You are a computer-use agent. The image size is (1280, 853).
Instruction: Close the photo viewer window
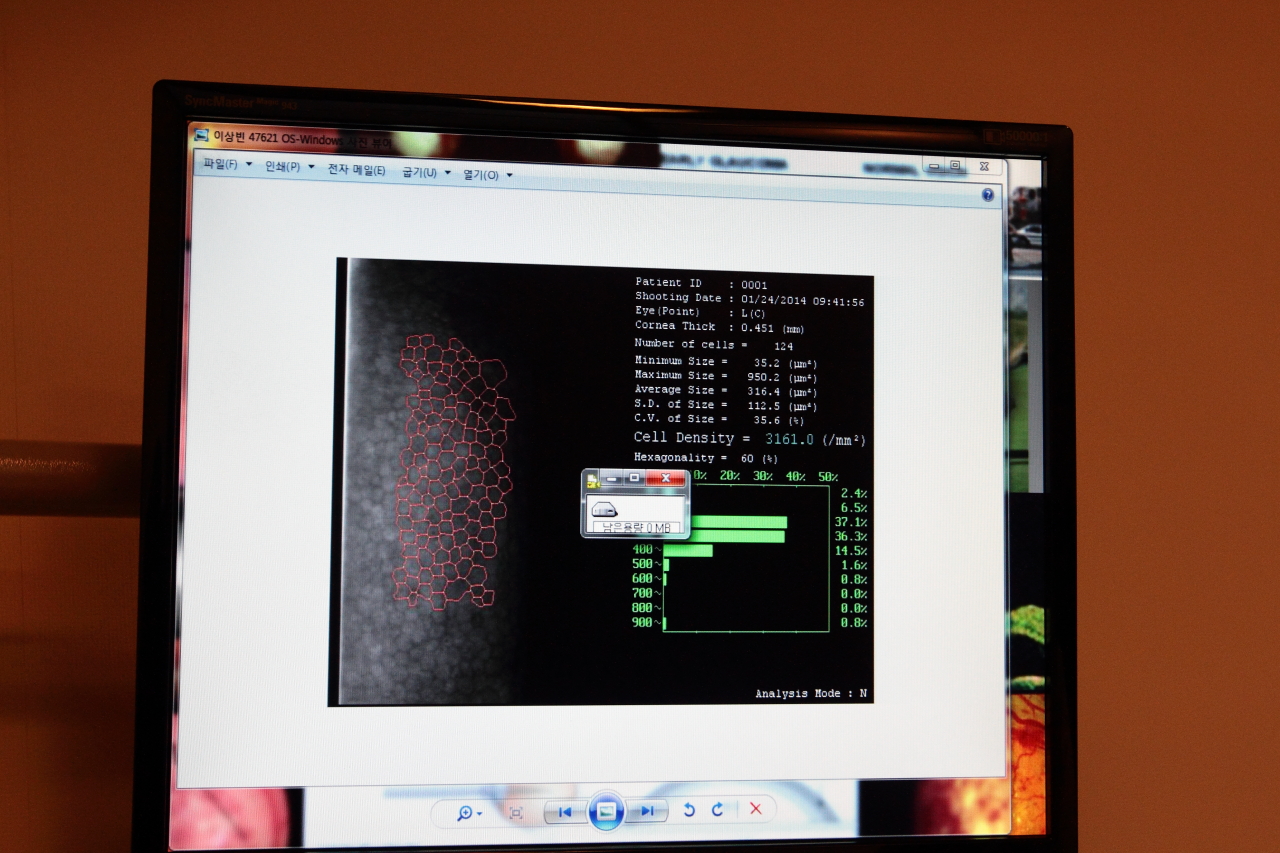click(x=984, y=167)
